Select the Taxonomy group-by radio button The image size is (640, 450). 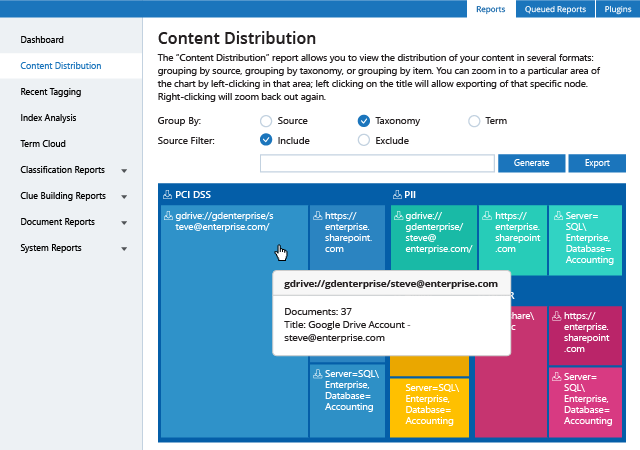(364, 121)
